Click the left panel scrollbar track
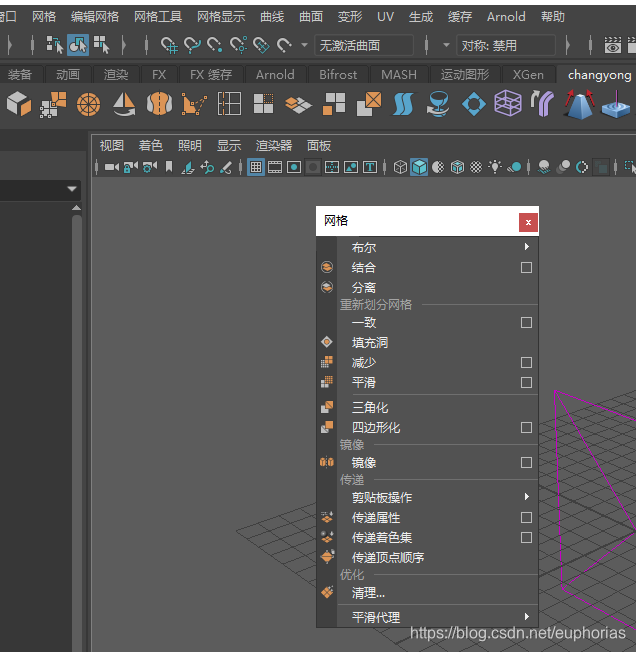The width and height of the screenshot is (636, 652). [76, 432]
